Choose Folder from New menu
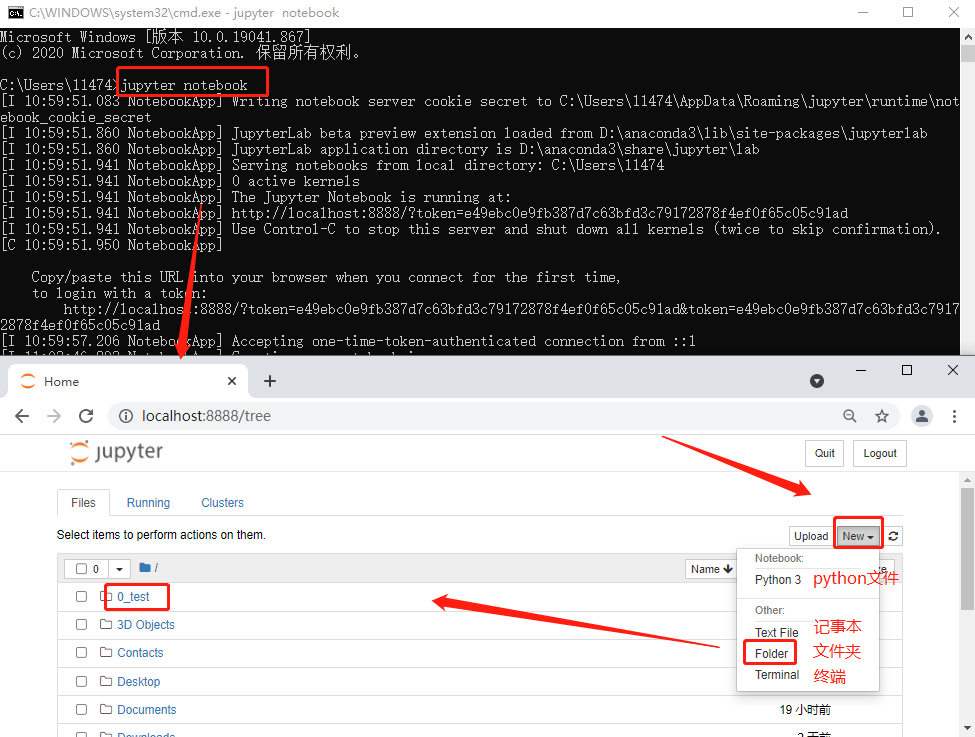This screenshot has height=737, width=975. point(771,654)
